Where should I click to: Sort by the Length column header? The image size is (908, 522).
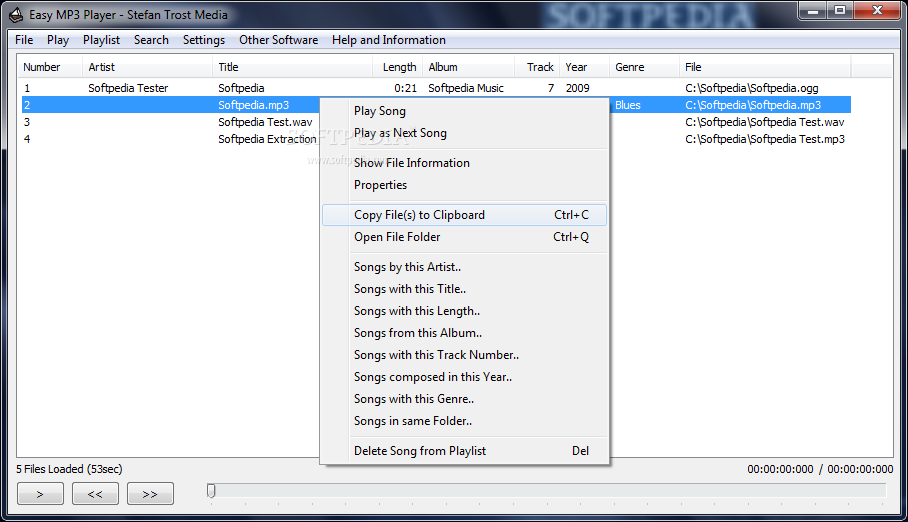[x=397, y=67]
